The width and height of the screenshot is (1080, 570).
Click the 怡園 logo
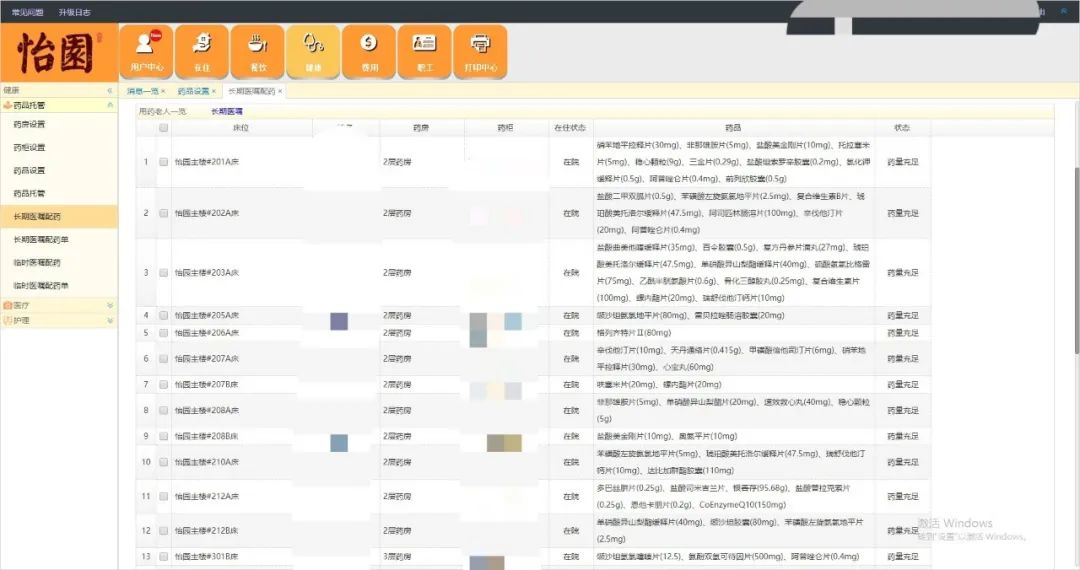[x=59, y=52]
